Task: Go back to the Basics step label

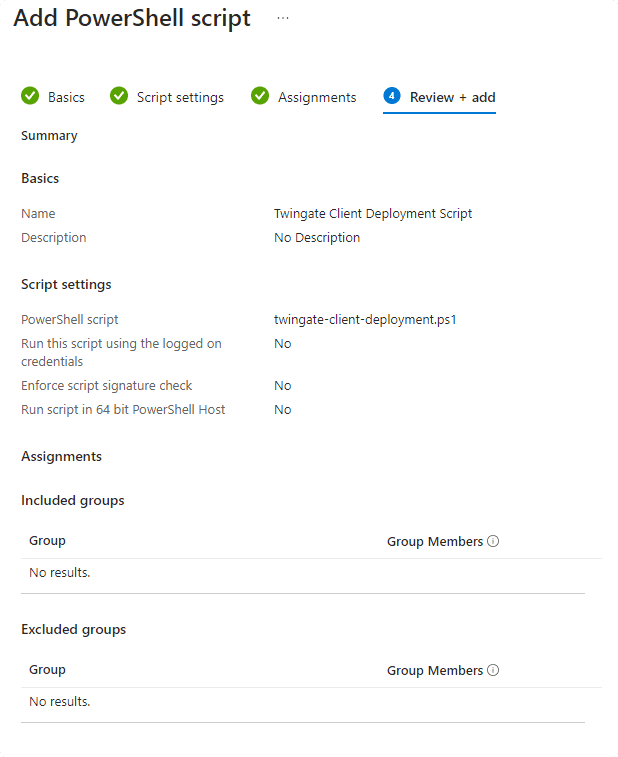Action: click(66, 97)
